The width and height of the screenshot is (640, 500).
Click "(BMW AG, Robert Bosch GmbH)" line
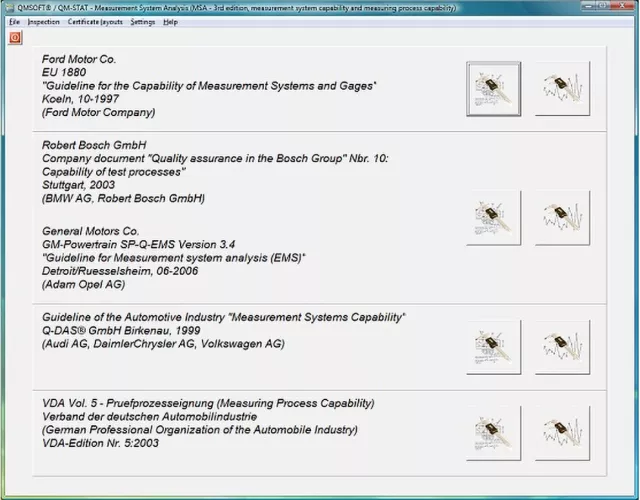pyautogui.click(x=123, y=199)
